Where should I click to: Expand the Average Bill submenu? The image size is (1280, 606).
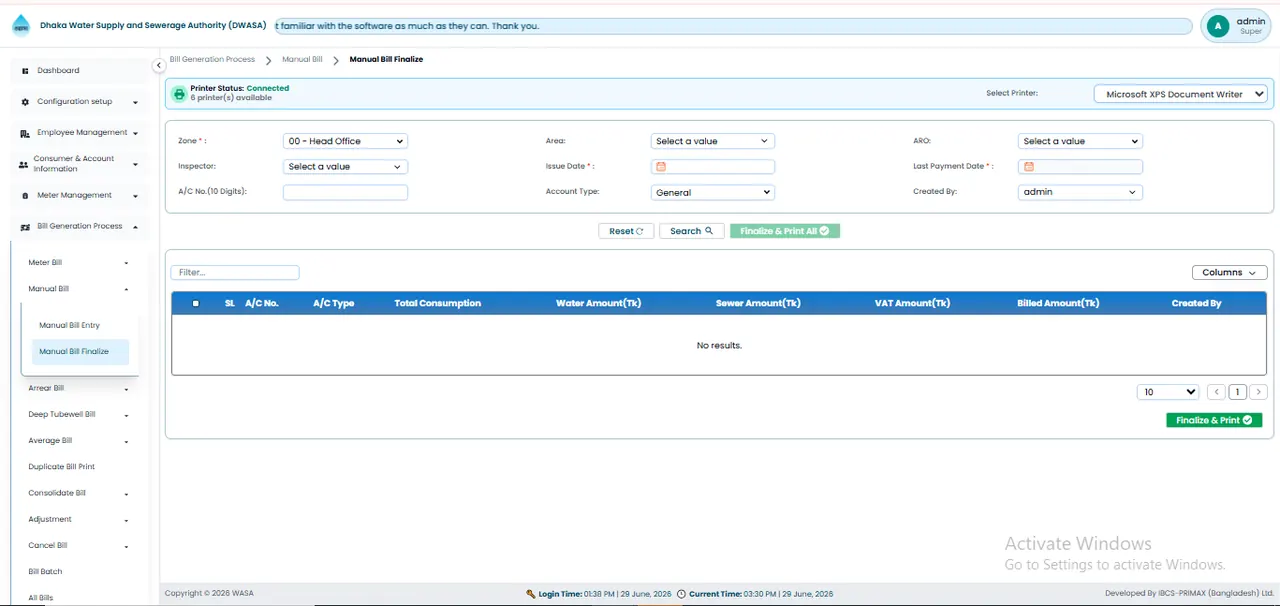tap(126, 441)
